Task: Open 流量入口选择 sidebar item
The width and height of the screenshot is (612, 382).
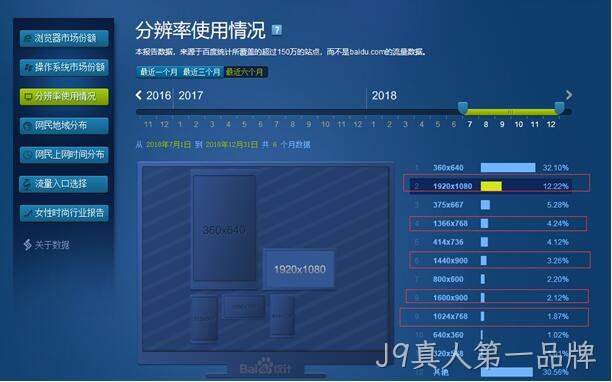Action: (x=64, y=184)
